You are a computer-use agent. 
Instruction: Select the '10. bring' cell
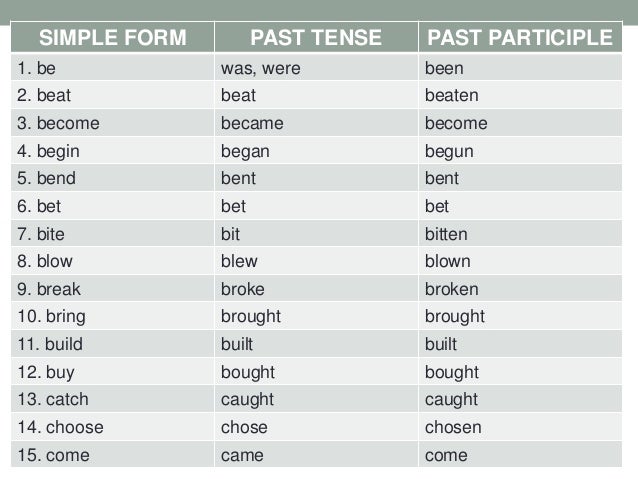[113, 316]
